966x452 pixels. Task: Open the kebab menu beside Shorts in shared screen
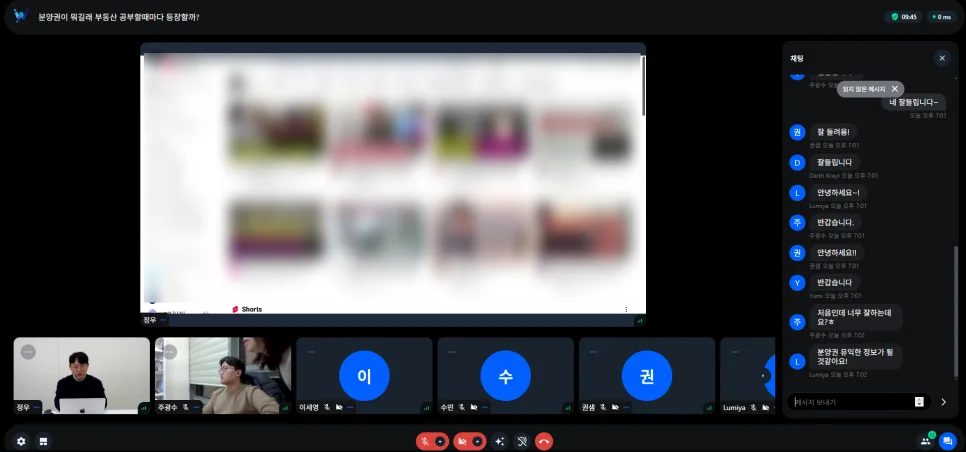pyautogui.click(x=626, y=309)
